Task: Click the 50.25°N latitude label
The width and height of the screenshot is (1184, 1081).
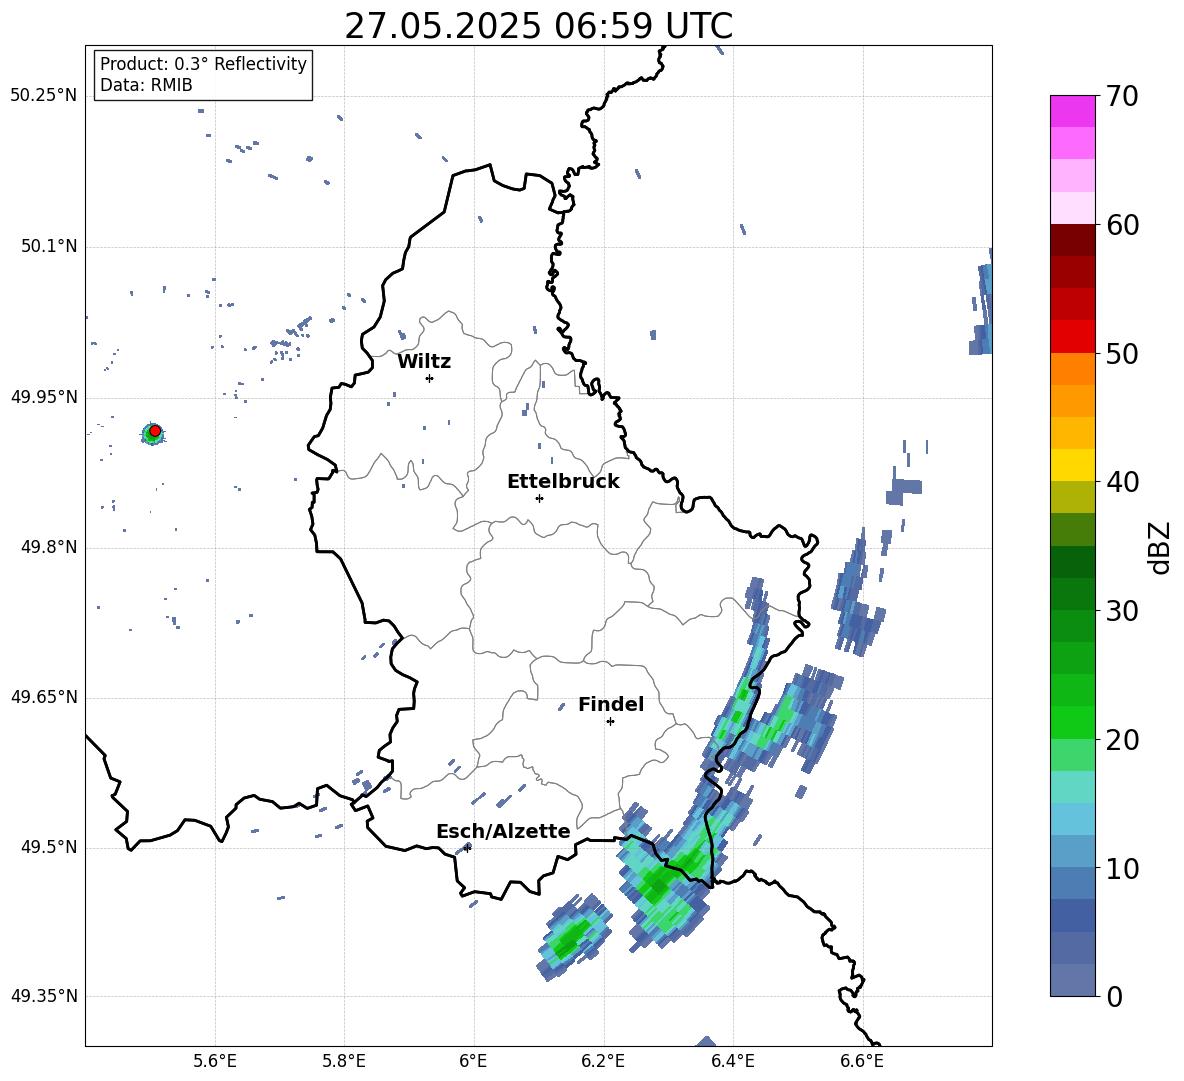Action: click(43, 96)
